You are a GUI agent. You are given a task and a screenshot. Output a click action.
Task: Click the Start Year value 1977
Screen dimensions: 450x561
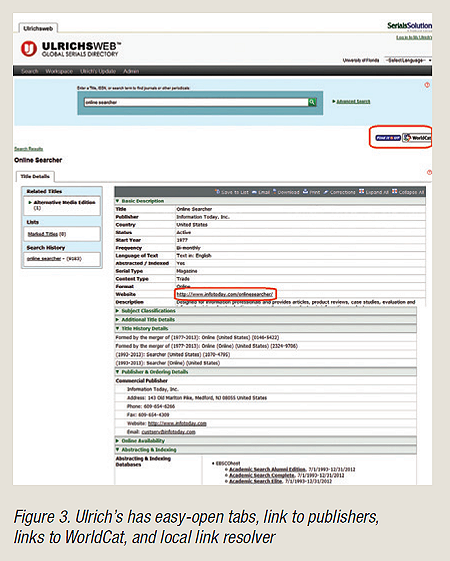pyautogui.click(x=182, y=240)
